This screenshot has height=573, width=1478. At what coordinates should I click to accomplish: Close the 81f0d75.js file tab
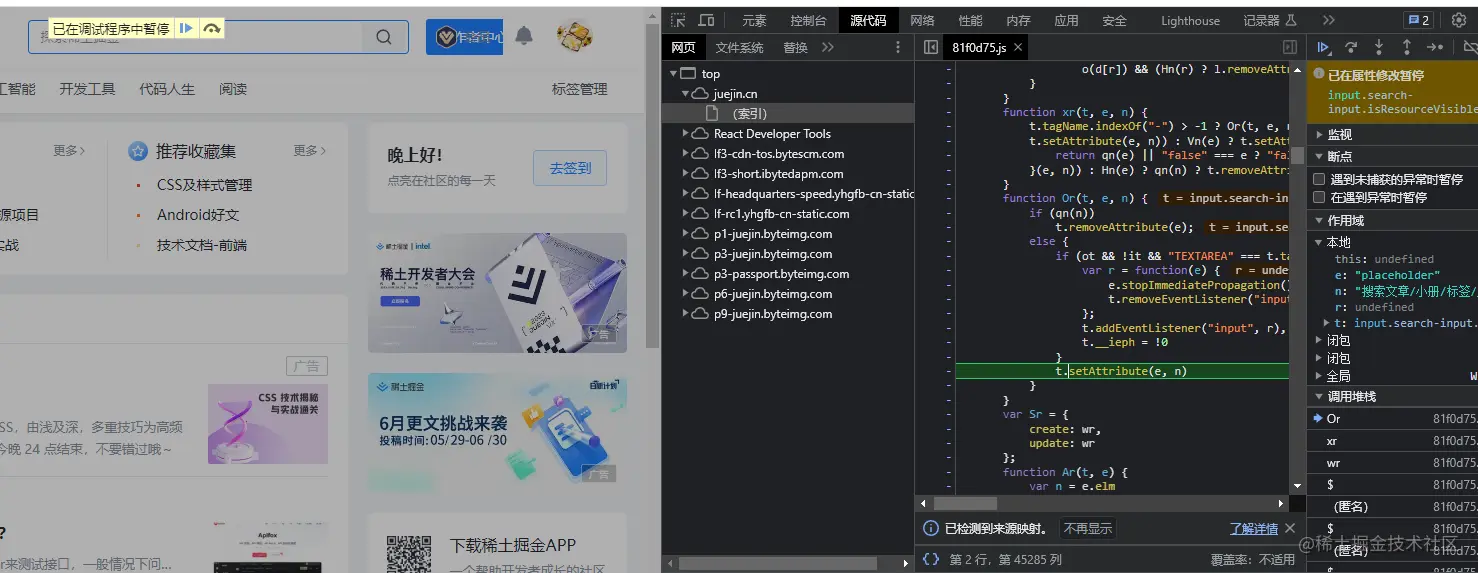coord(1017,47)
